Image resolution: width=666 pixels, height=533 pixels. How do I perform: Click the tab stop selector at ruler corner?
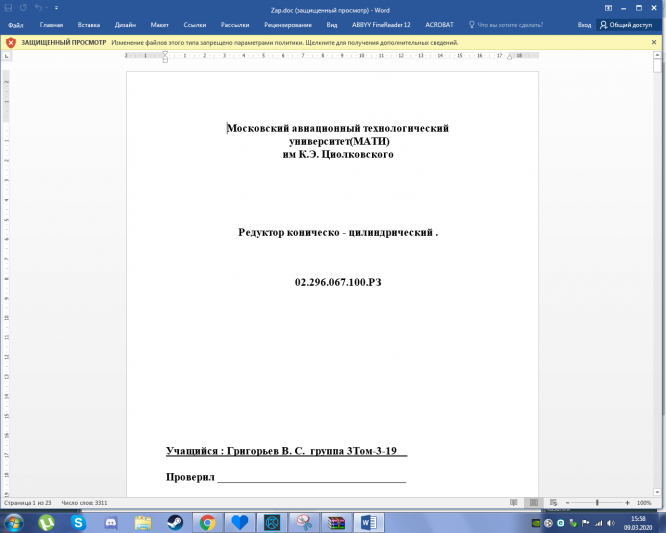click(x=7, y=56)
